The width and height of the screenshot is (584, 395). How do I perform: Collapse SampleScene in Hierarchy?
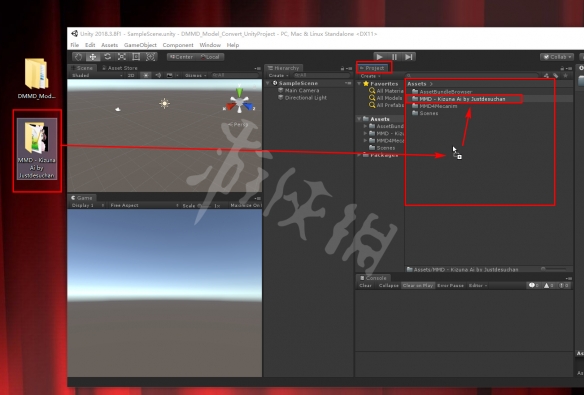(268, 83)
